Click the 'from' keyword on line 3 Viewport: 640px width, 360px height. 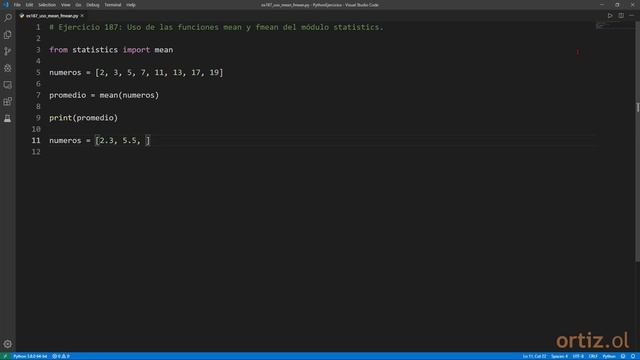point(58,50)
